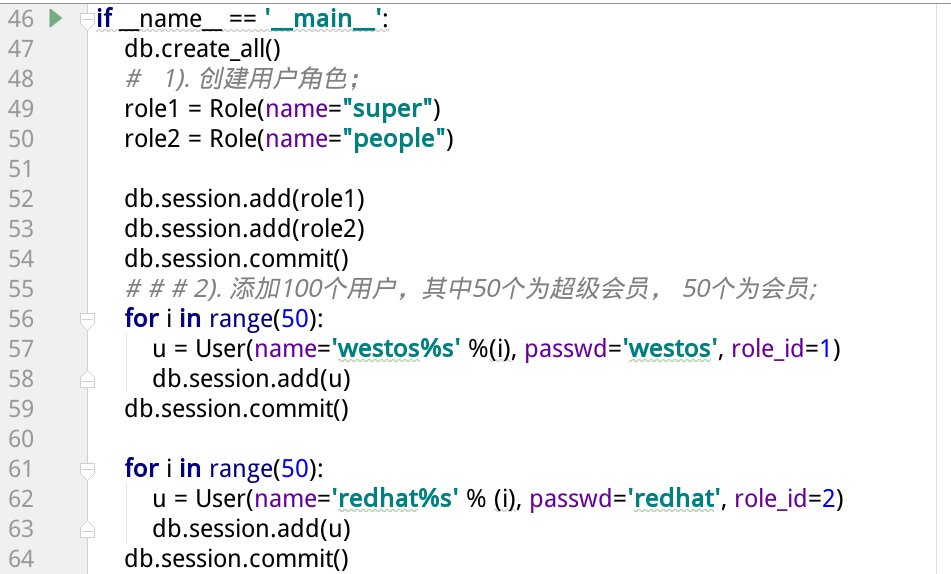The width and height of the screenshot is (951, 574).
Task: Collapse the second for loop at line 61
Action: [x=87, y=470]
